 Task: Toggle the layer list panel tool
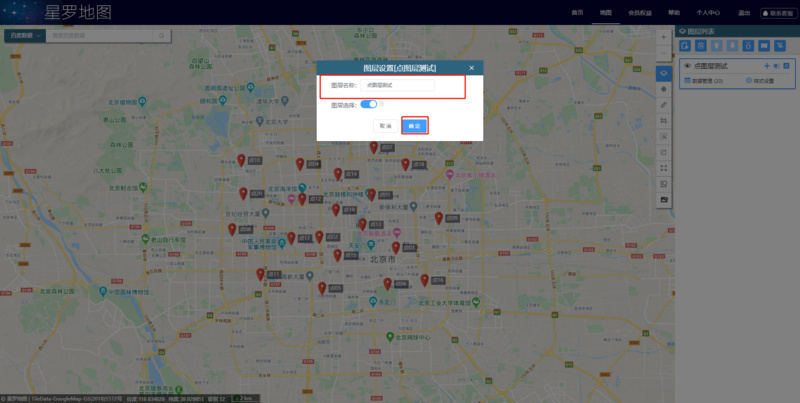tap(664, 73)
